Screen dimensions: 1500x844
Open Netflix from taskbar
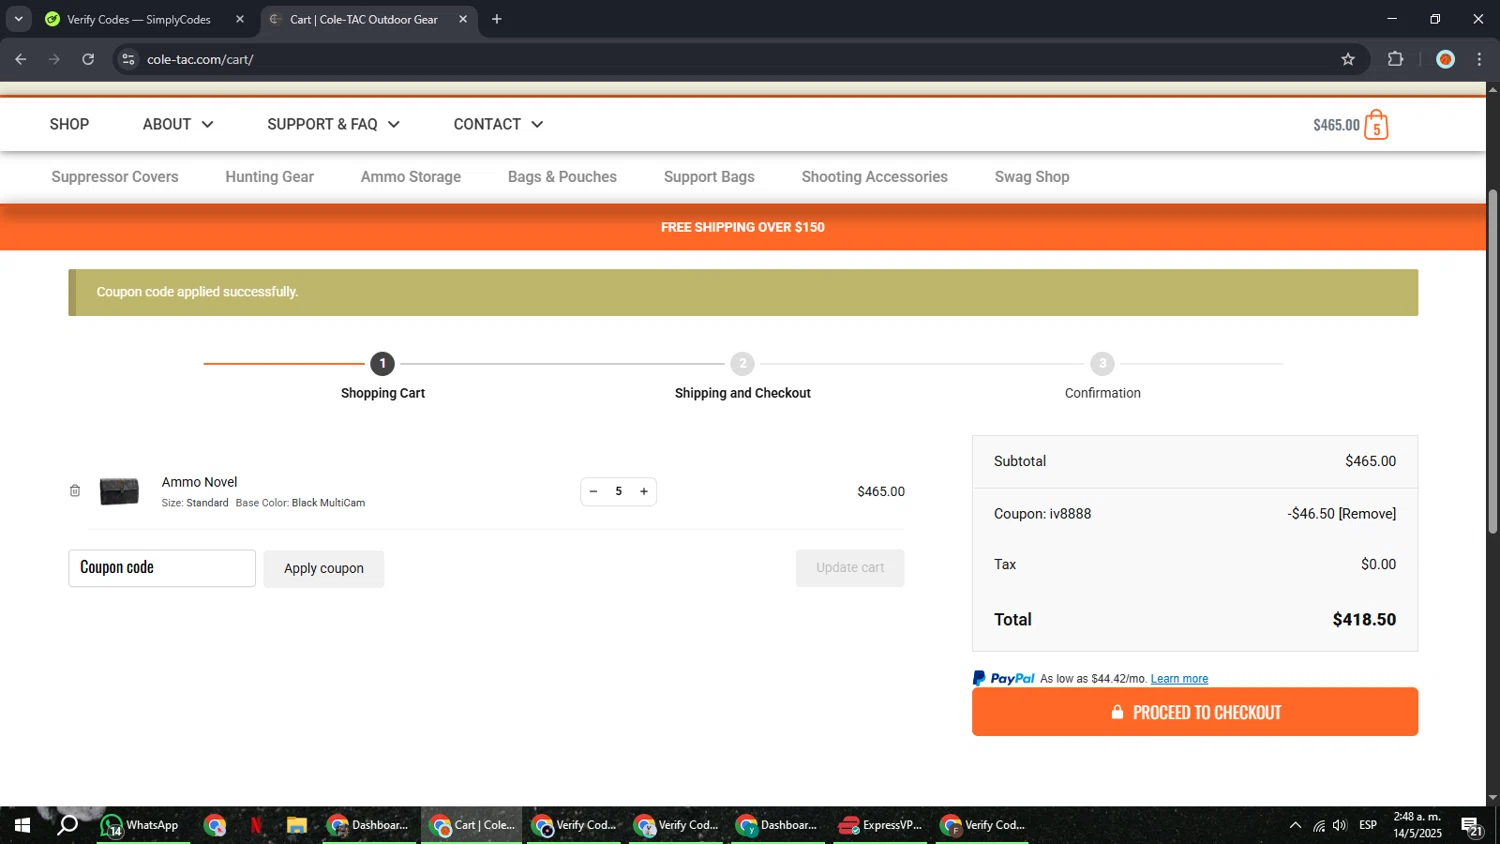(256, 825)
